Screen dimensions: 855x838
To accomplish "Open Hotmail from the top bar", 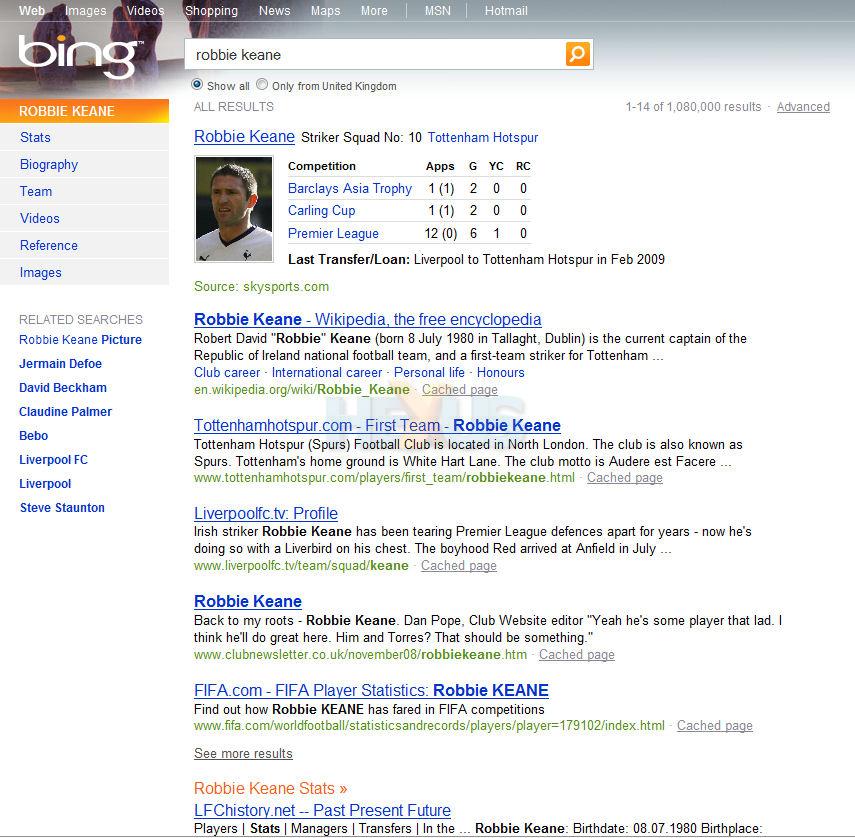I will (x=506, y=10).
